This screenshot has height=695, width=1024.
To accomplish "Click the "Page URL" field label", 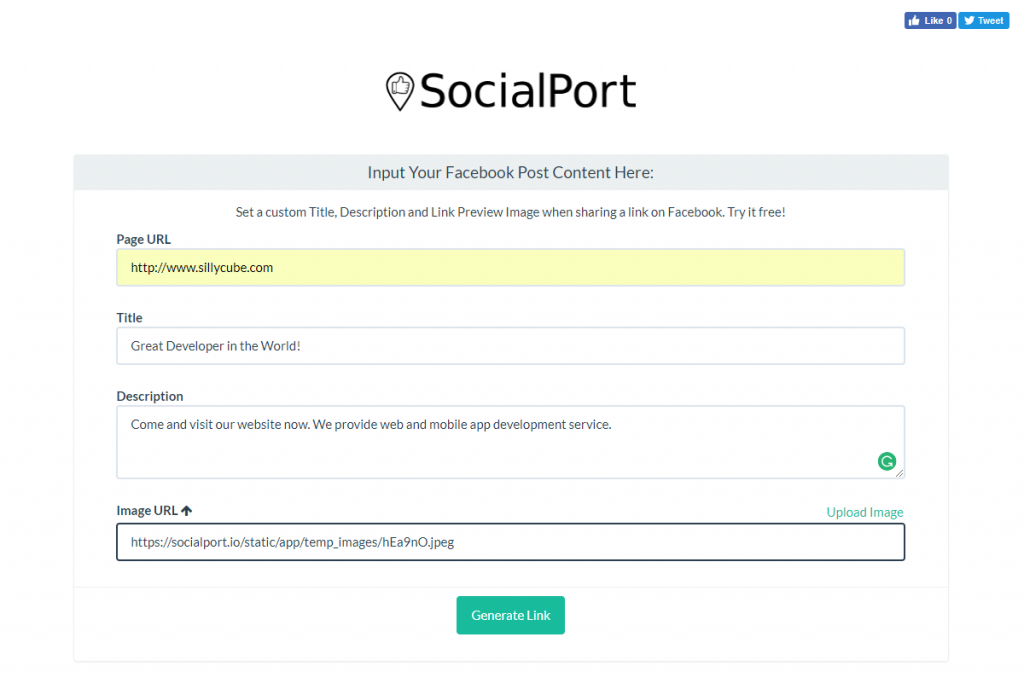I will (144, 239).
